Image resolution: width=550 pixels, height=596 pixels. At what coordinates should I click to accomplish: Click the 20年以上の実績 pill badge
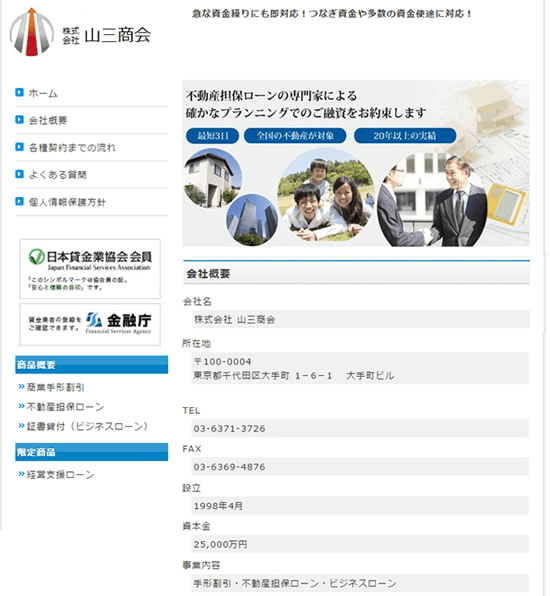tap(405, 136)
